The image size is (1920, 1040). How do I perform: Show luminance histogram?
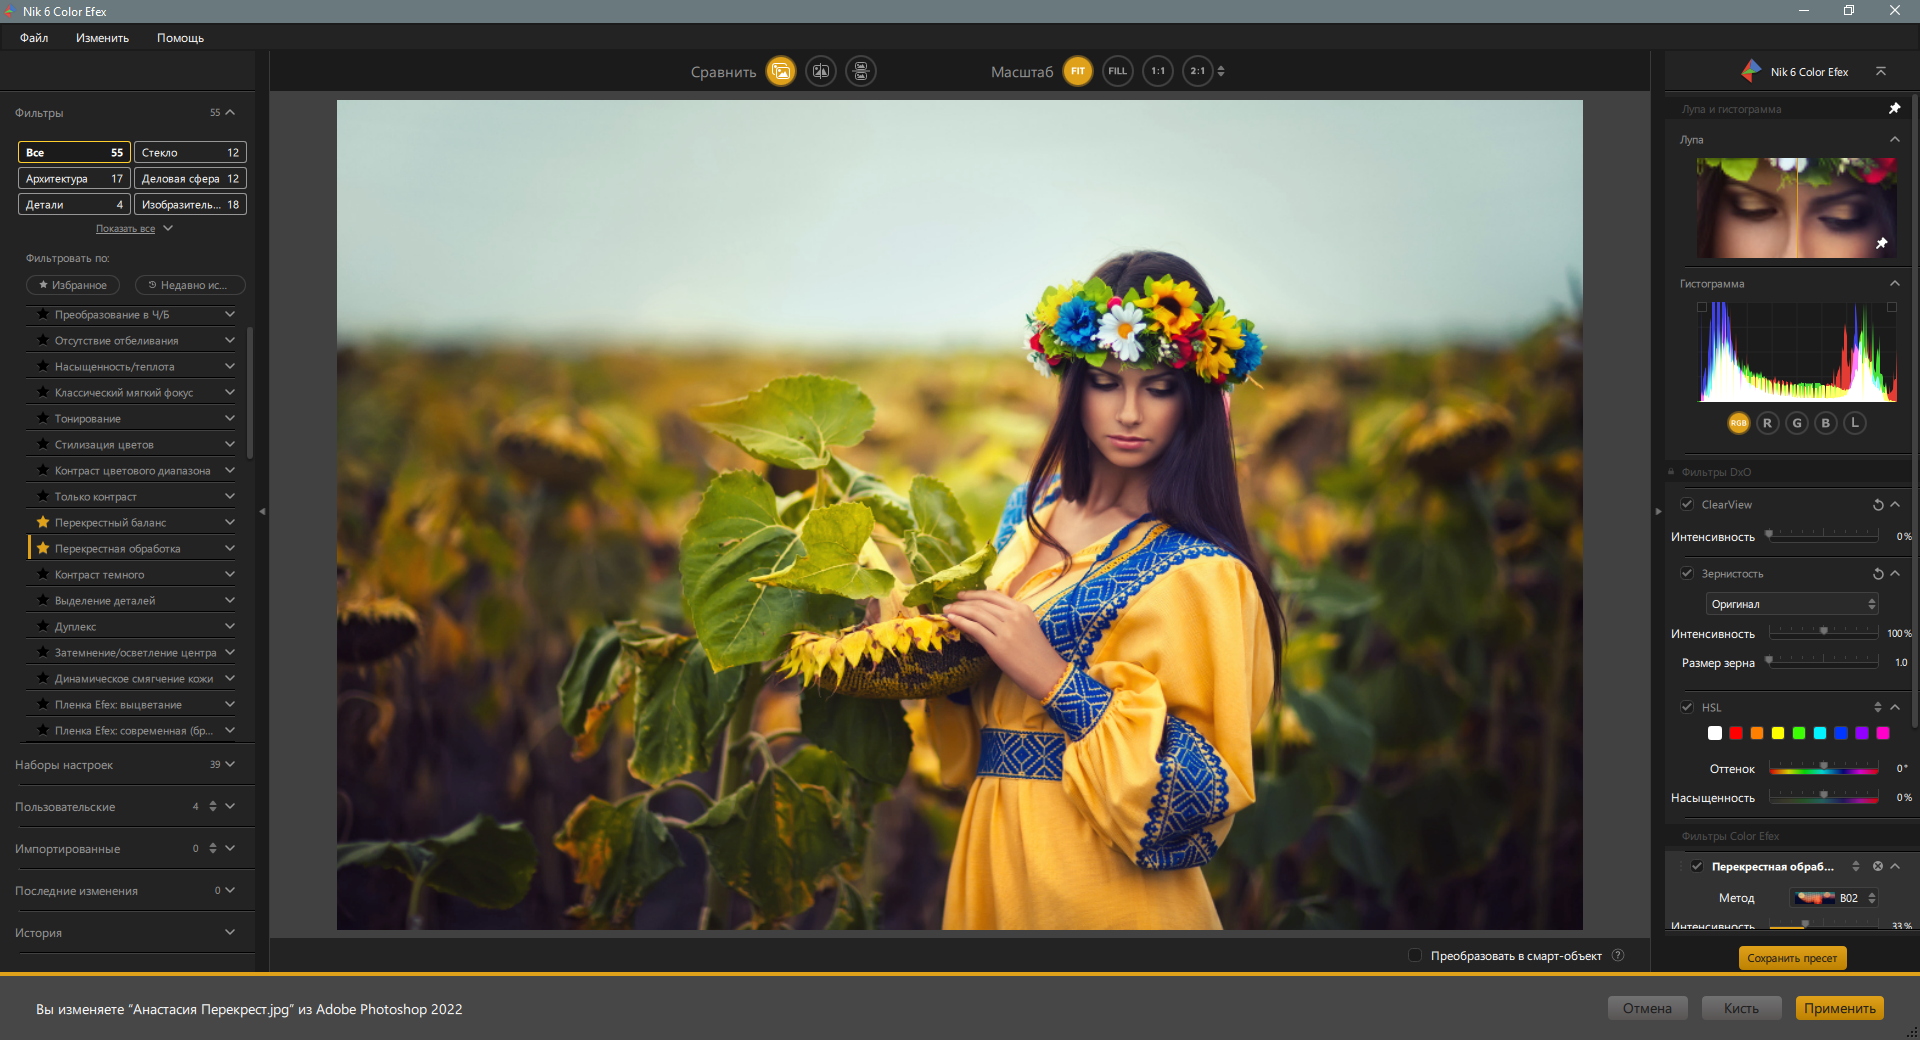point(1855,423)
